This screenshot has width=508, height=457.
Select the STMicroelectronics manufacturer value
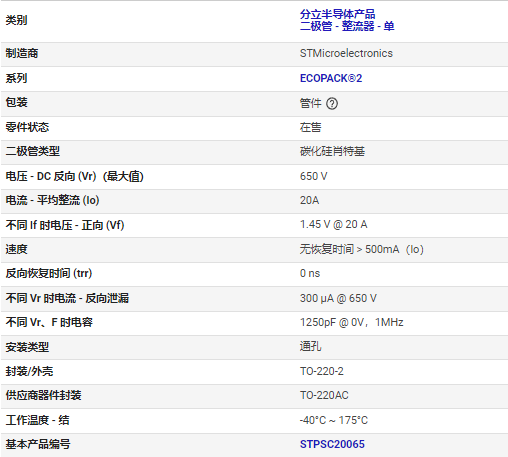(x=346, y=53)
